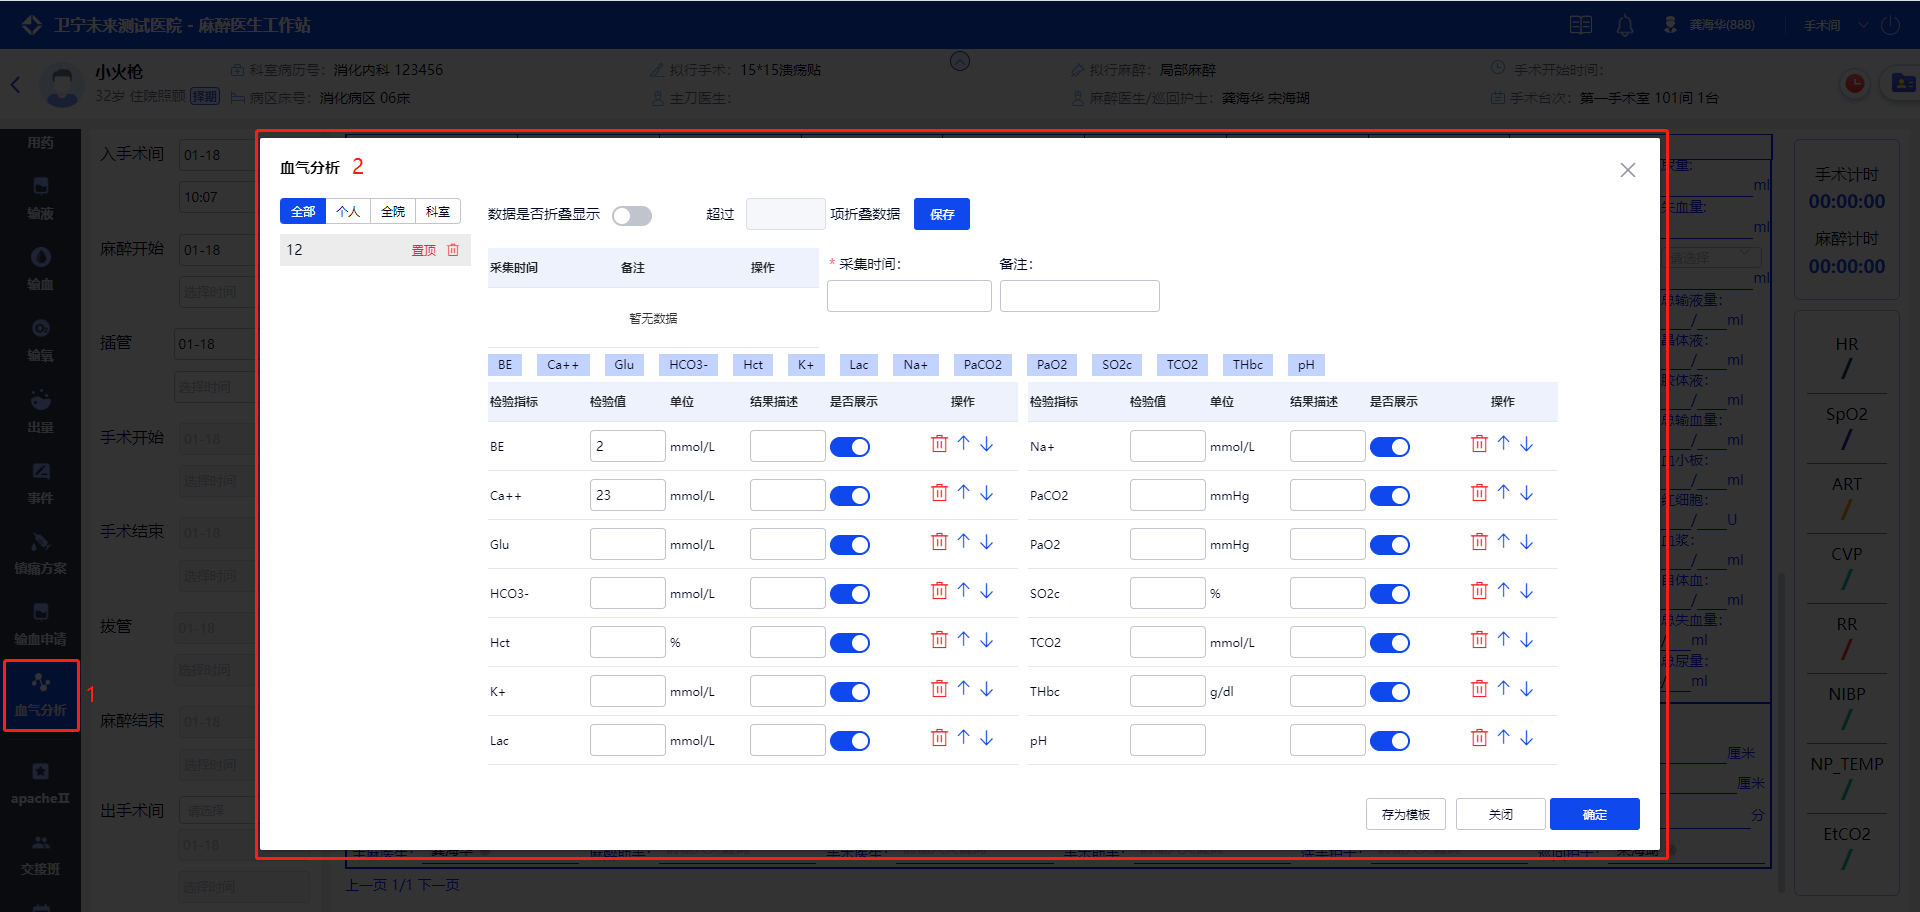The height and width of the screenshot is (912, 1920).
Task: Delete the BE indicator row
Action: point(939,444)
